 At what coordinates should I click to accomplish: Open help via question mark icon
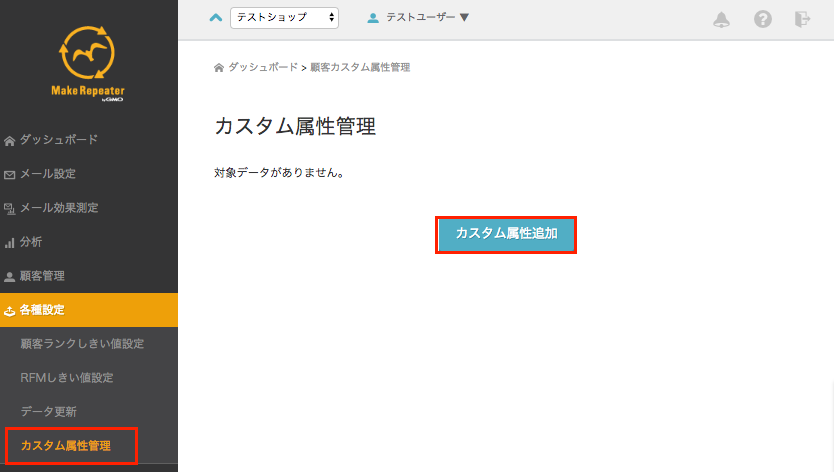click(762, 19)
